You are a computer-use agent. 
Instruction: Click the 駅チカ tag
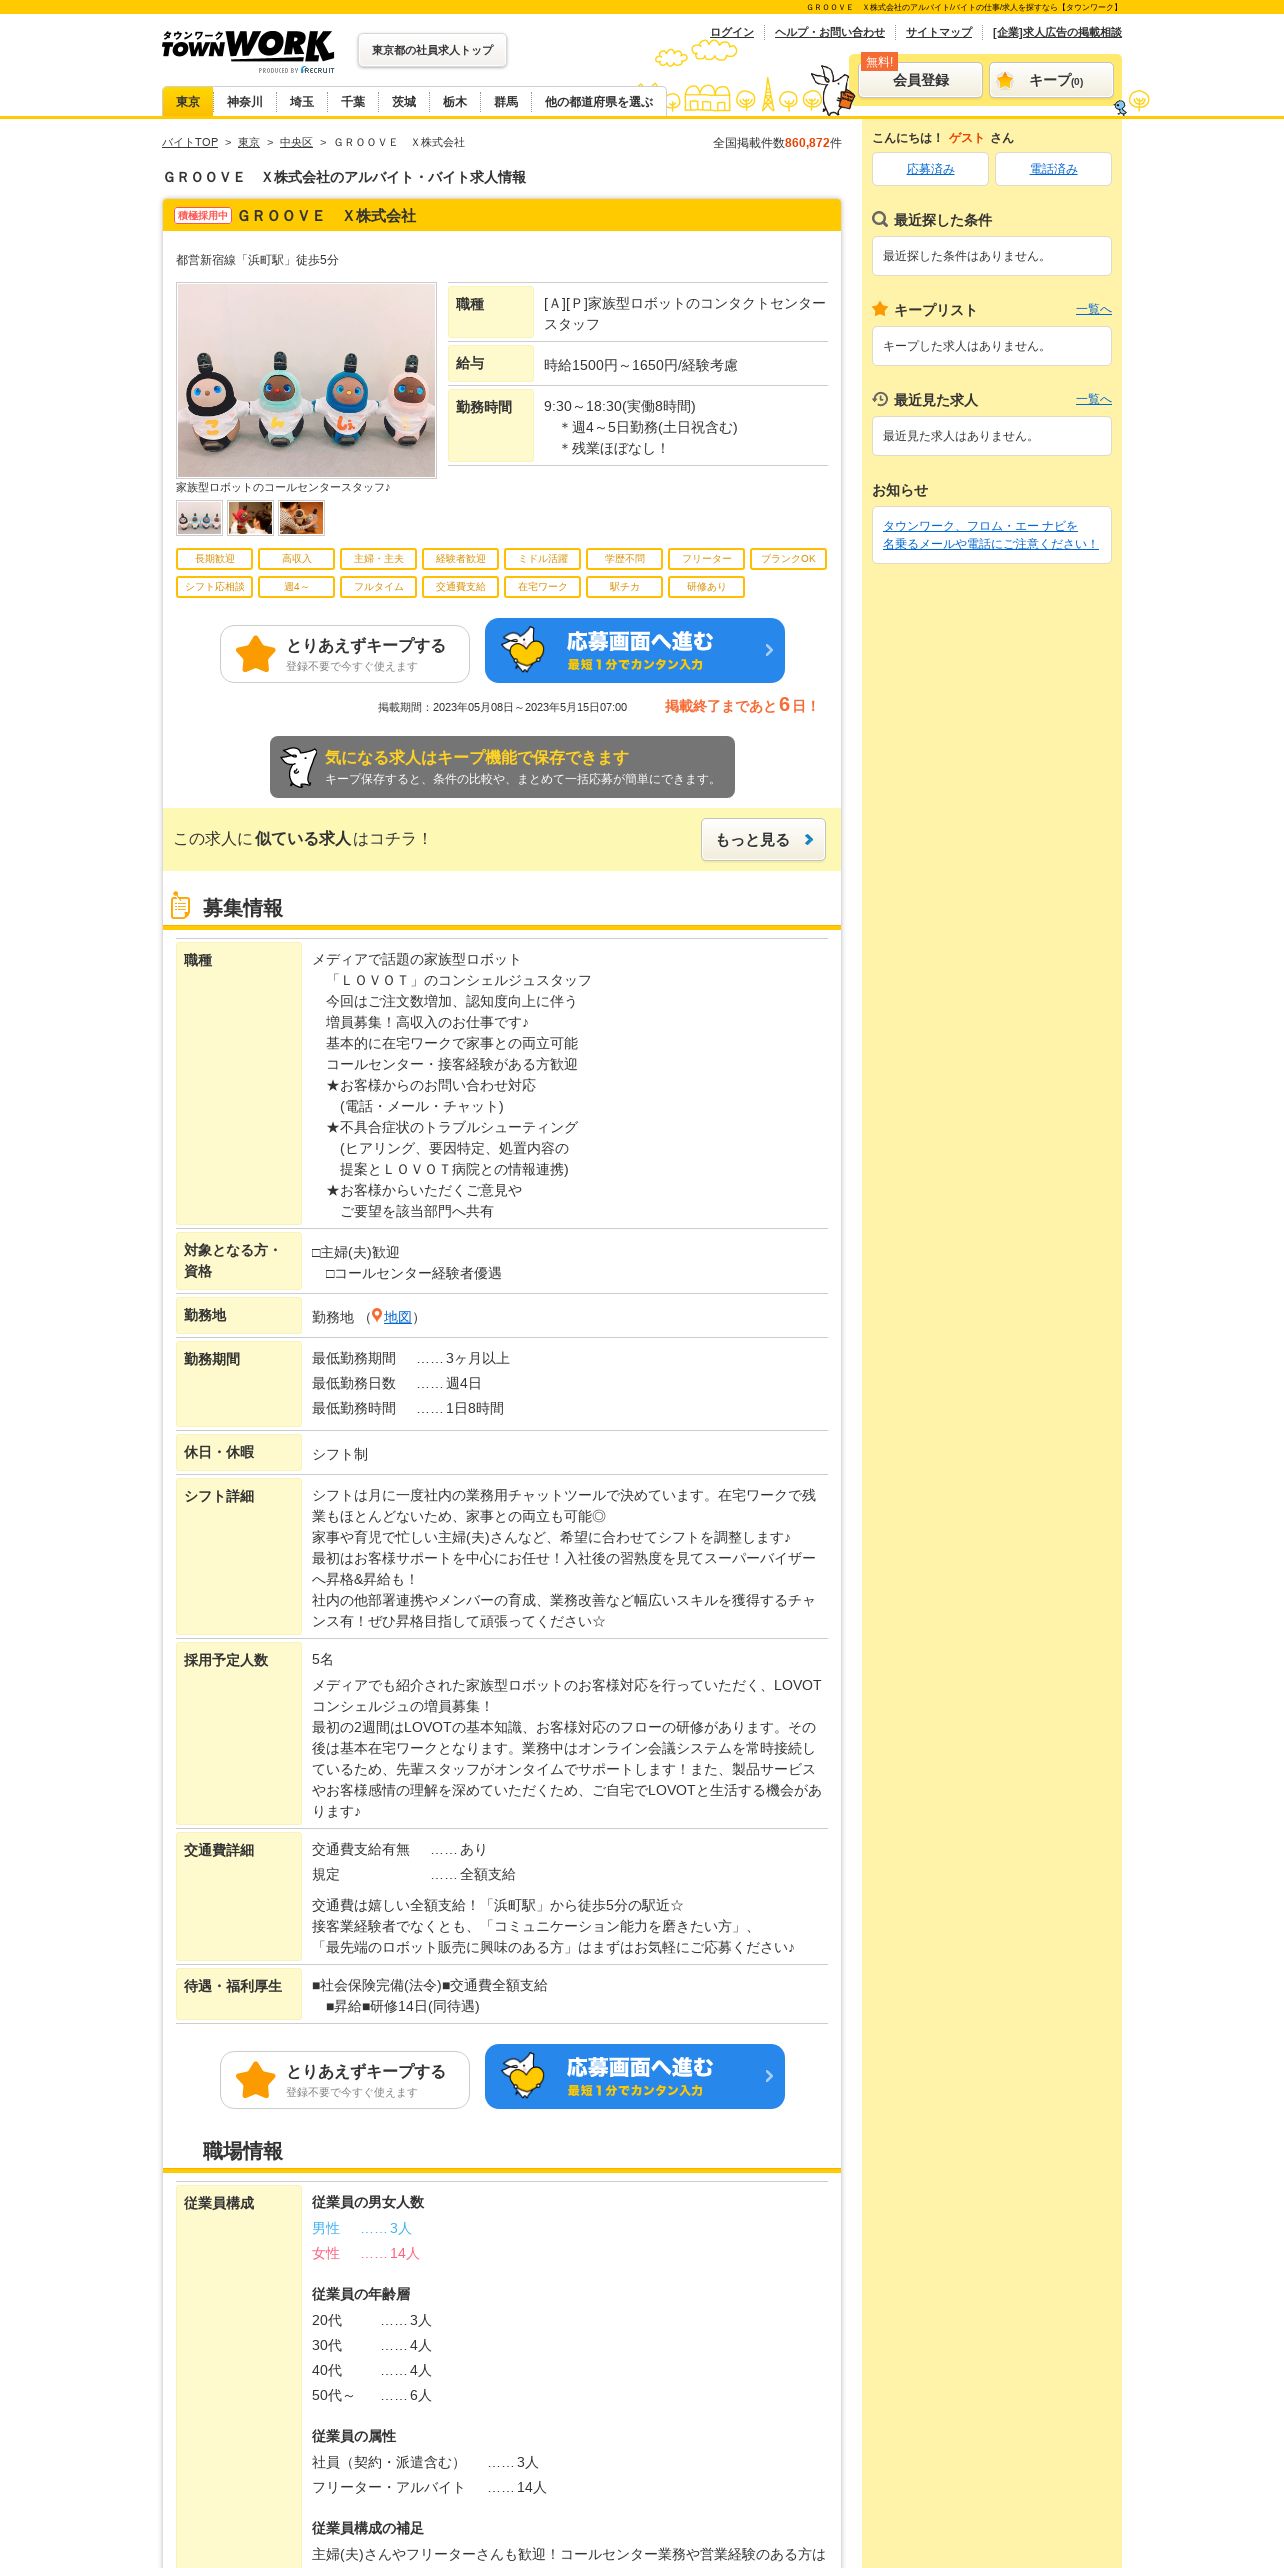pos(625,587)
